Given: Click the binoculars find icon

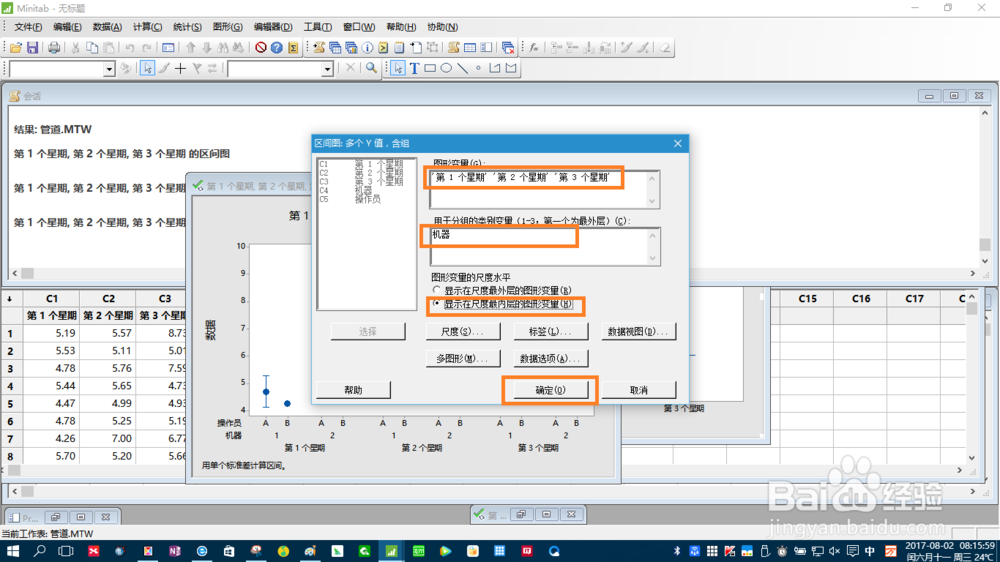Looking at the screenshot, I should tap(223, 48).
